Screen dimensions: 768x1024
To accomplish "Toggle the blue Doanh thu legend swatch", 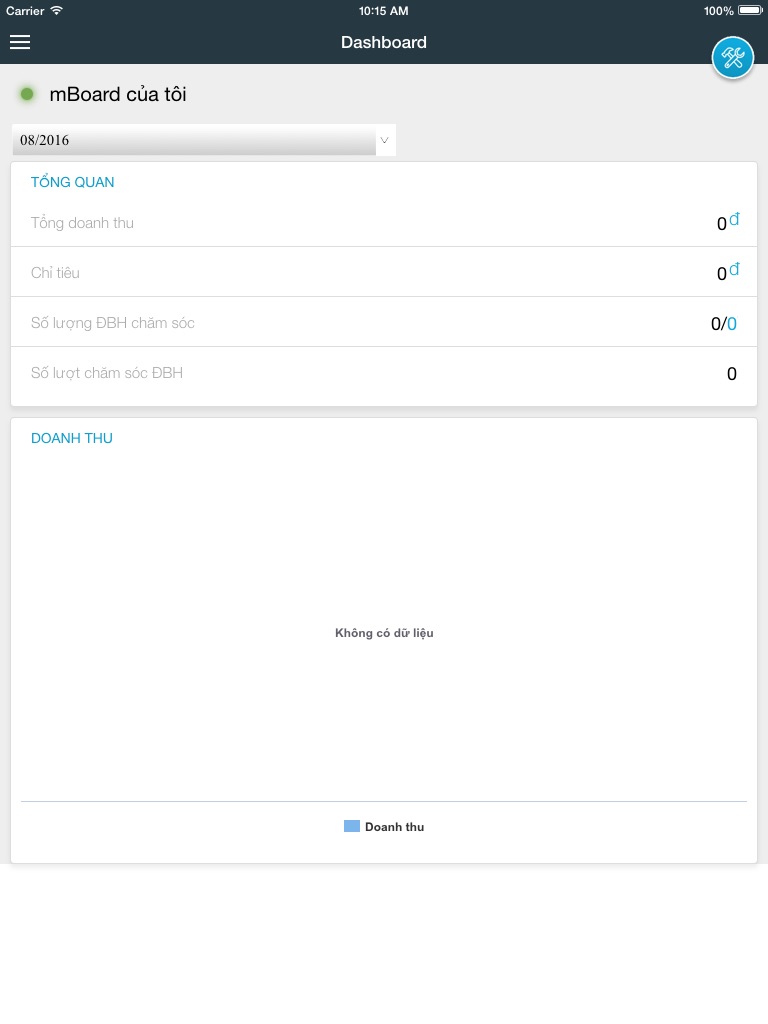I will click(352, 826).
